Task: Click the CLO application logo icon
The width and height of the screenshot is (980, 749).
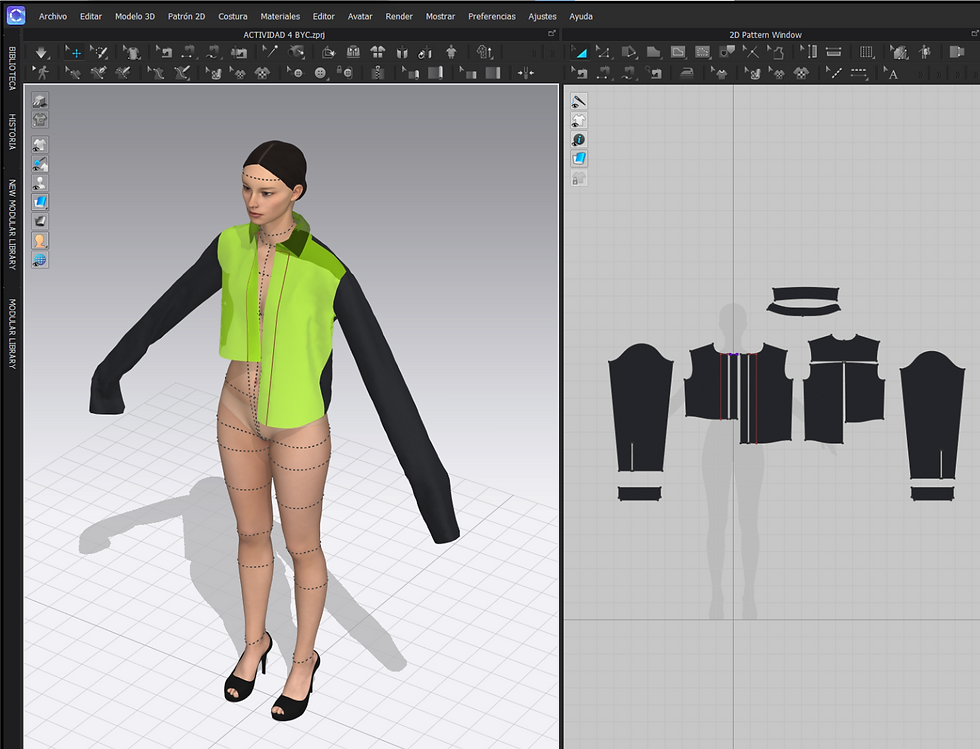Action: [14, 16]
